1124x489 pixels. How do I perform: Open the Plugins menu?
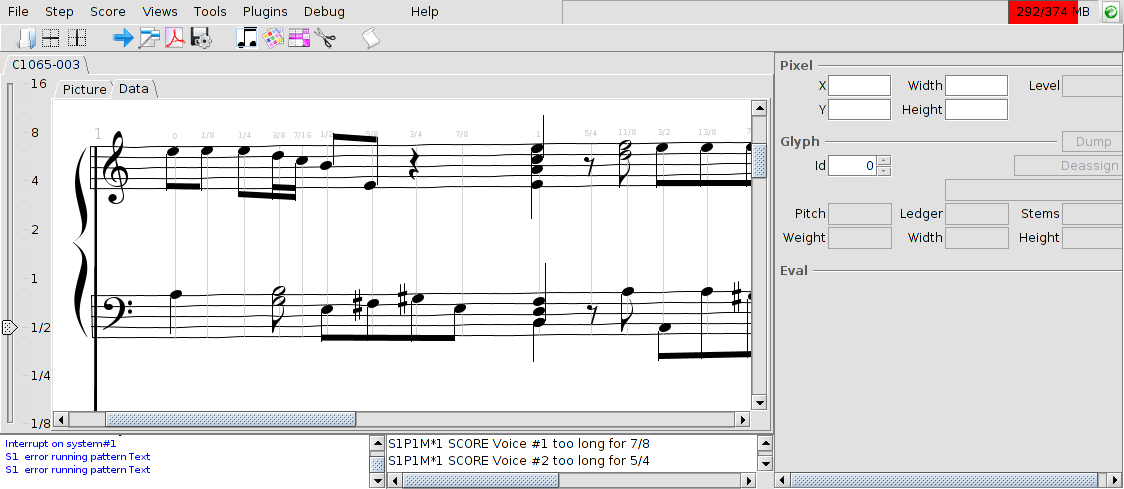[x=265, y=11]
